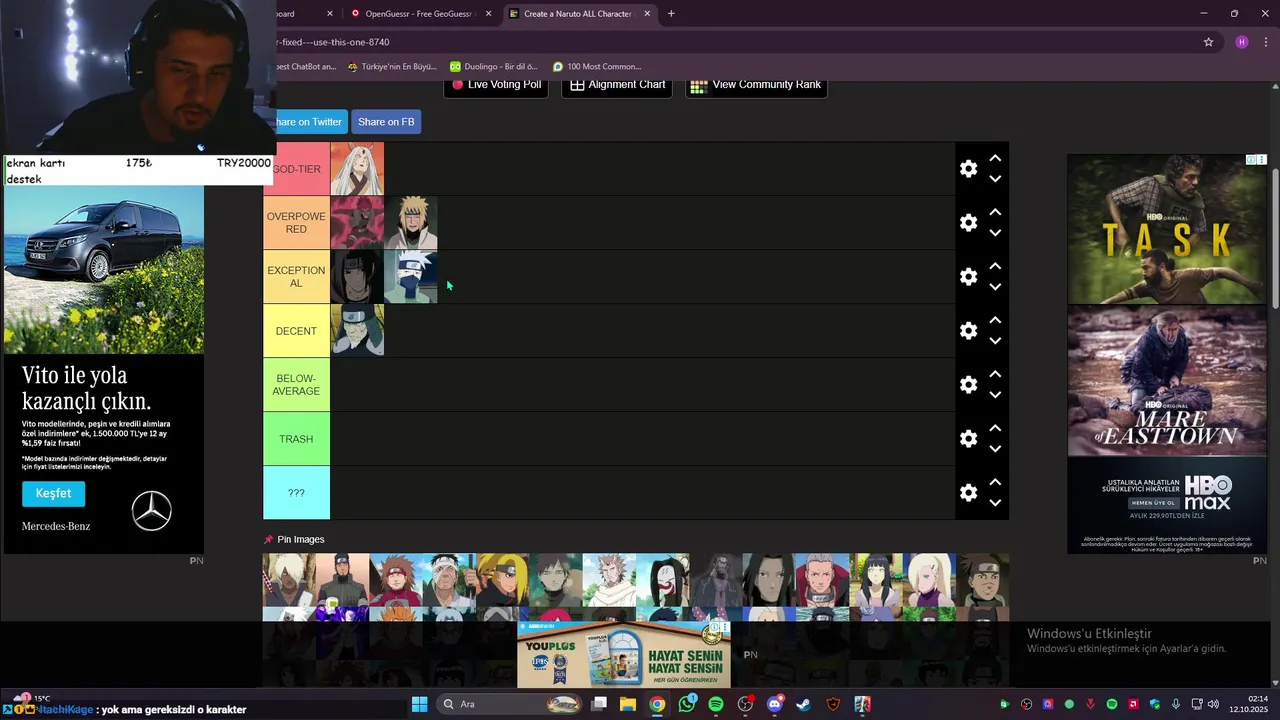Viewport: 1280px width, 720px height.
Task: Click Pin Images pin icon
Action: pos(268,540)
